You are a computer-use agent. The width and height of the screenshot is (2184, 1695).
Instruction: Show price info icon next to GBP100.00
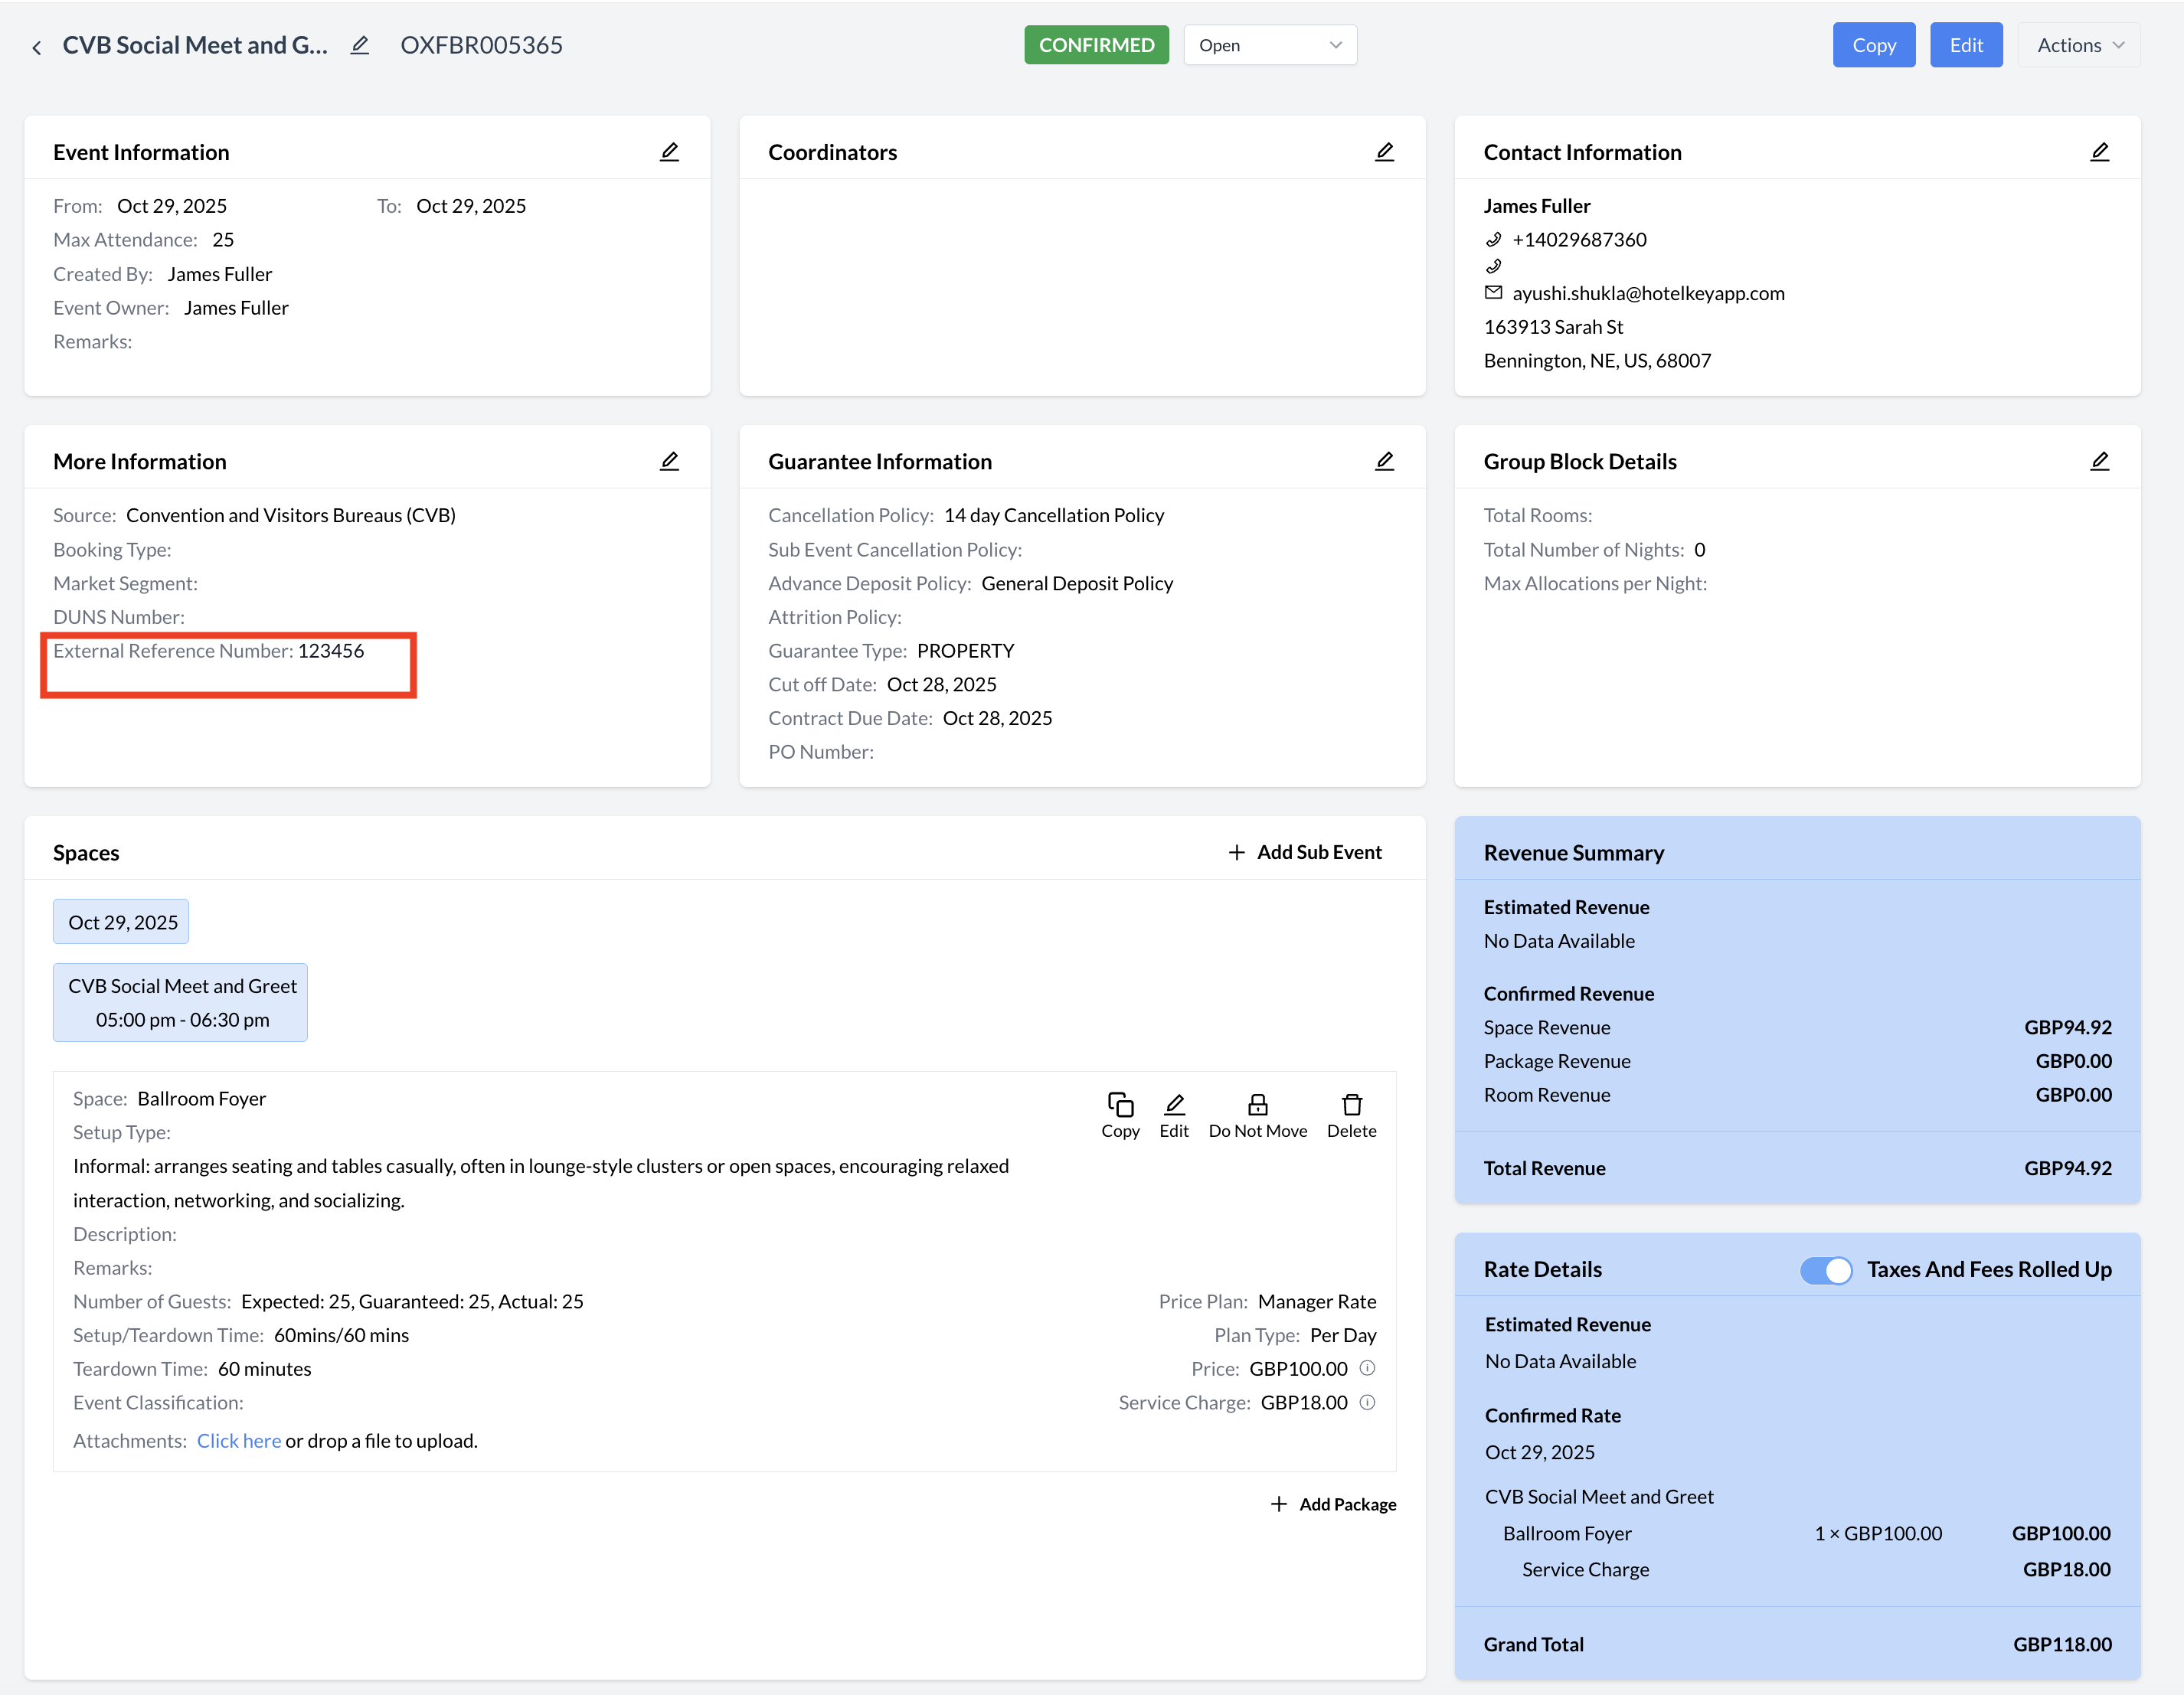click(x=1367, y=1368)
